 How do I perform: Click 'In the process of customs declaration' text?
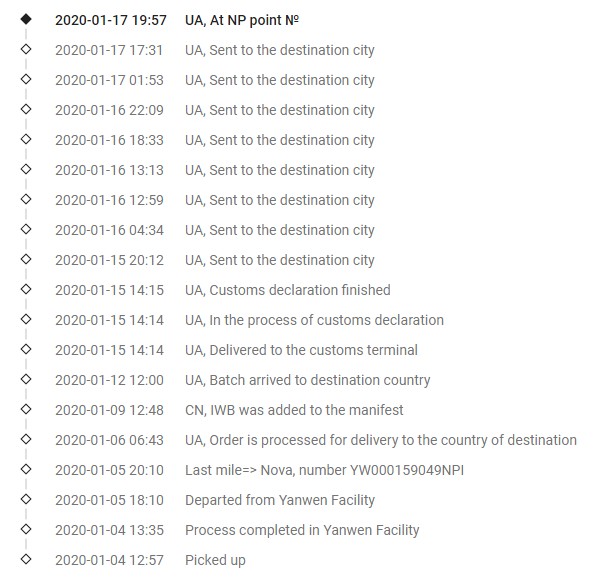[x=326, y=320]
